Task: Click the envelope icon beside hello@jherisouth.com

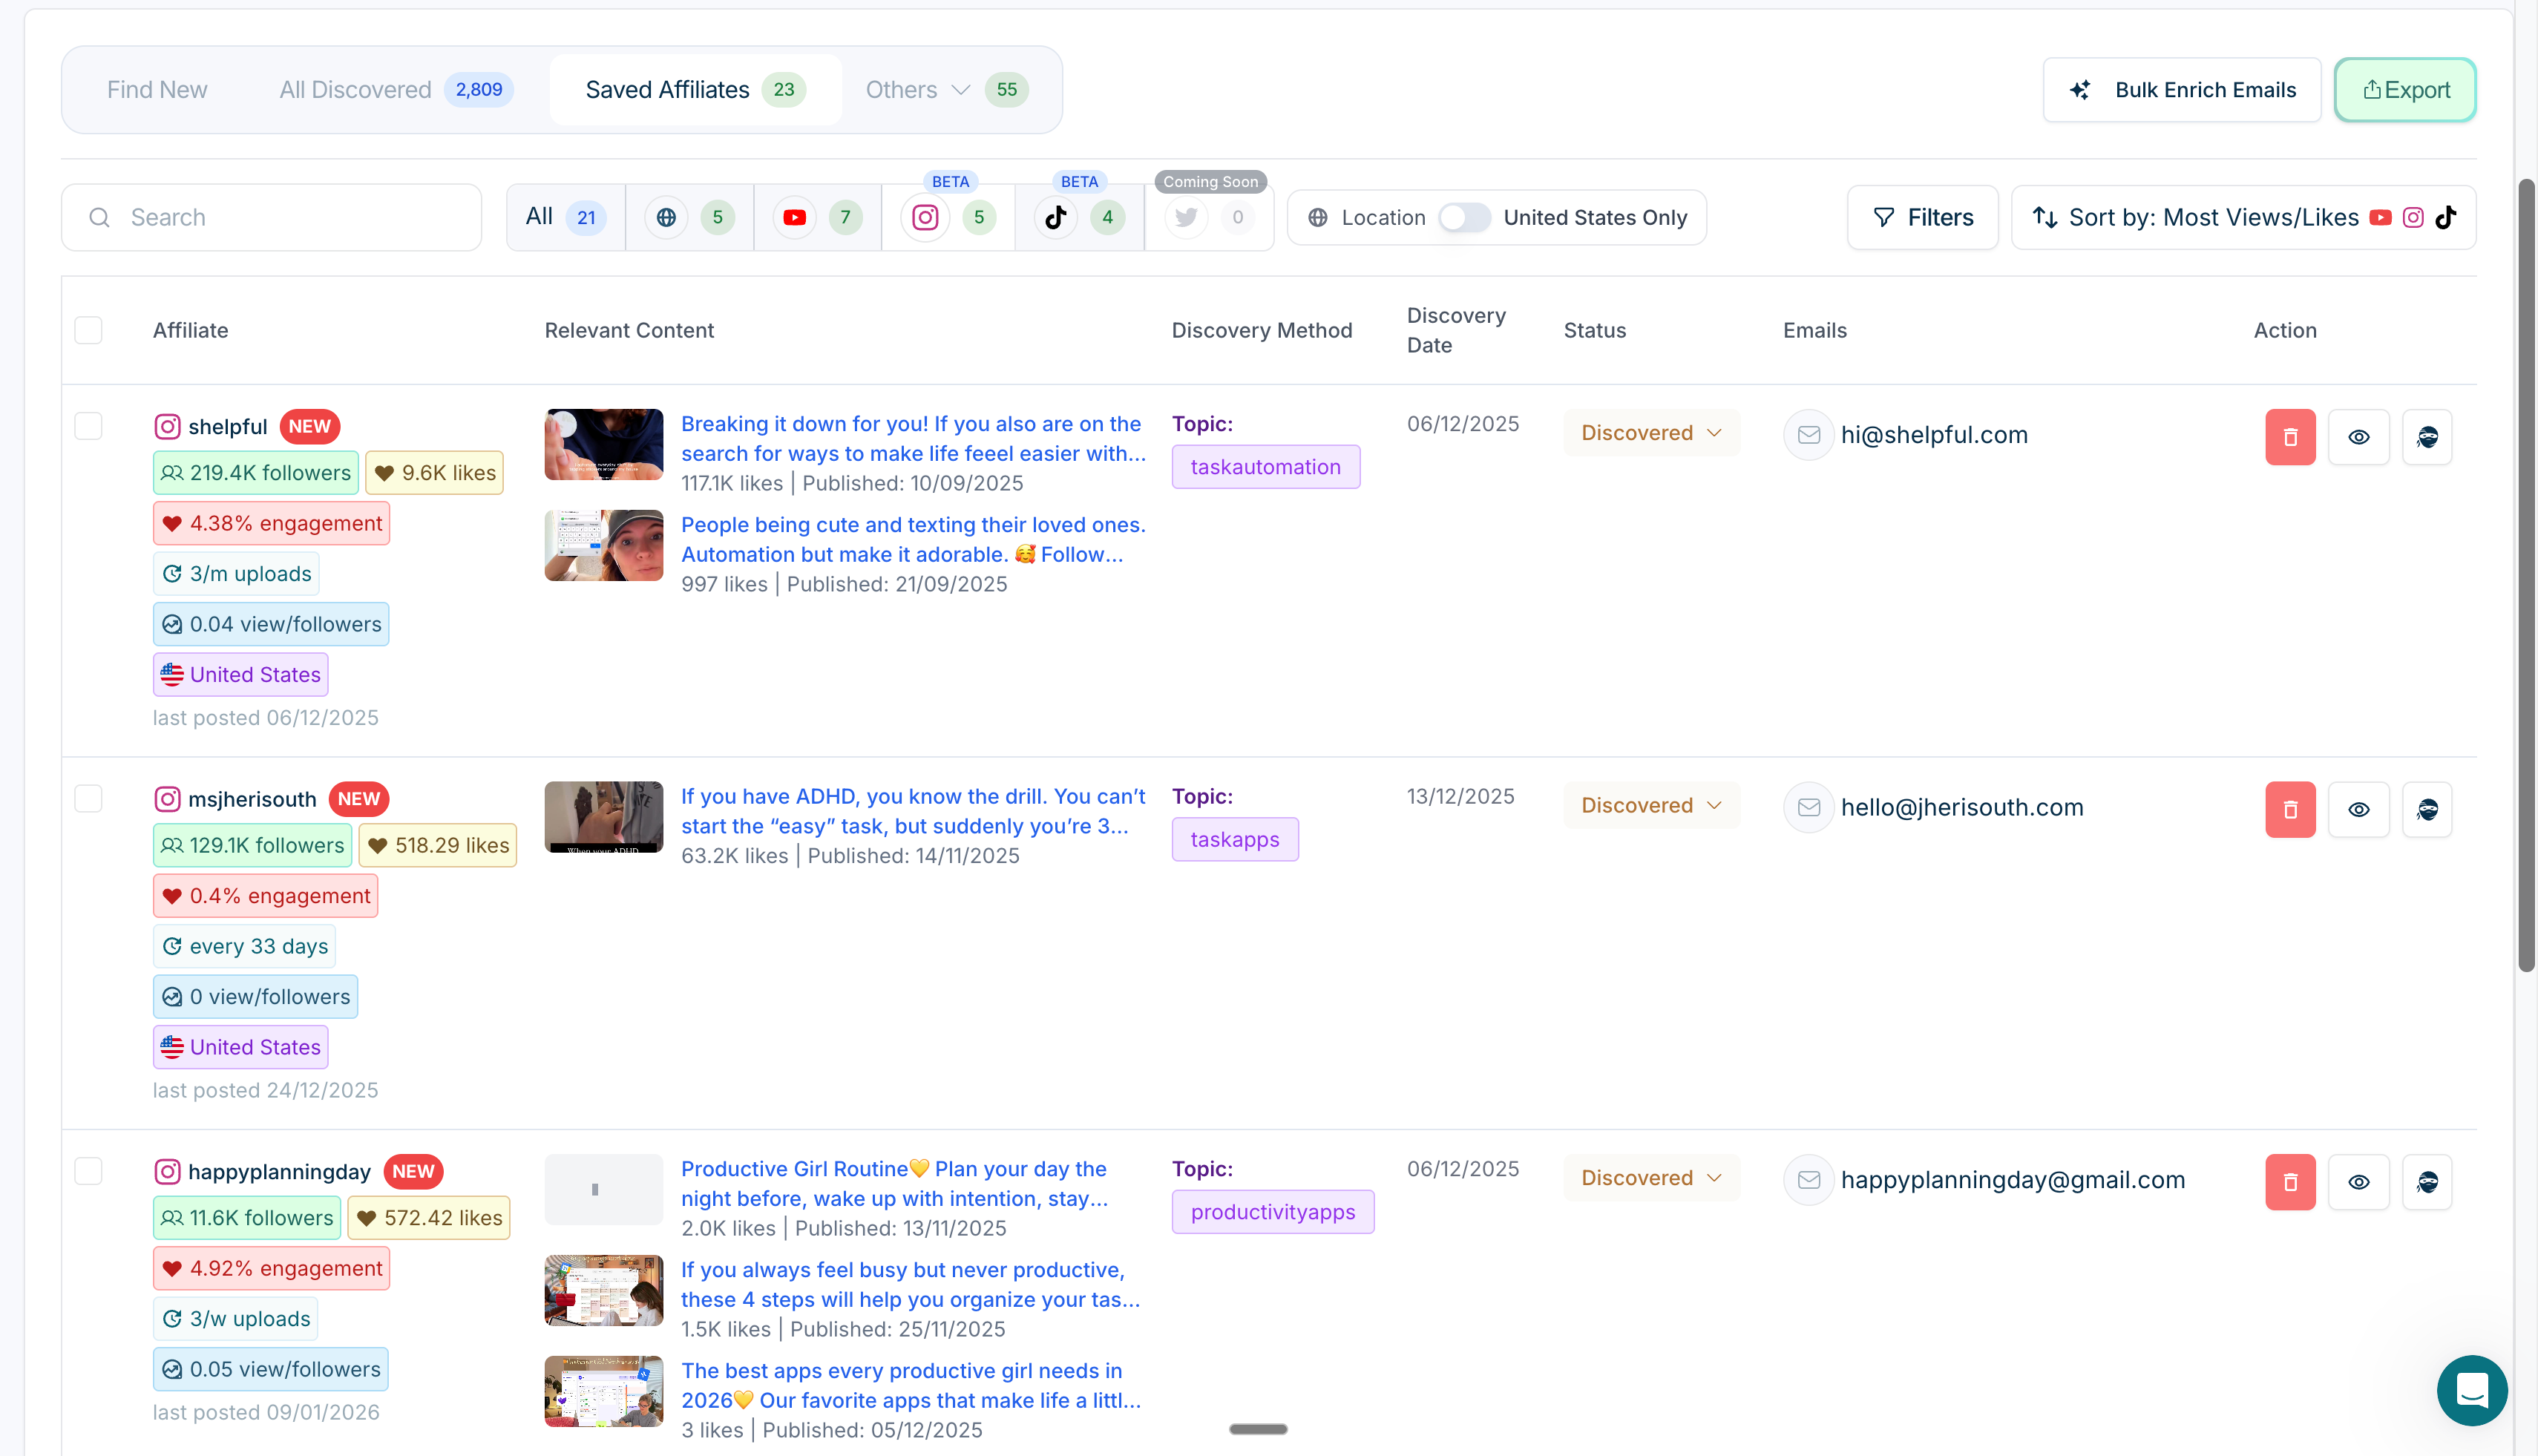Action: [x=1808, y=807]
